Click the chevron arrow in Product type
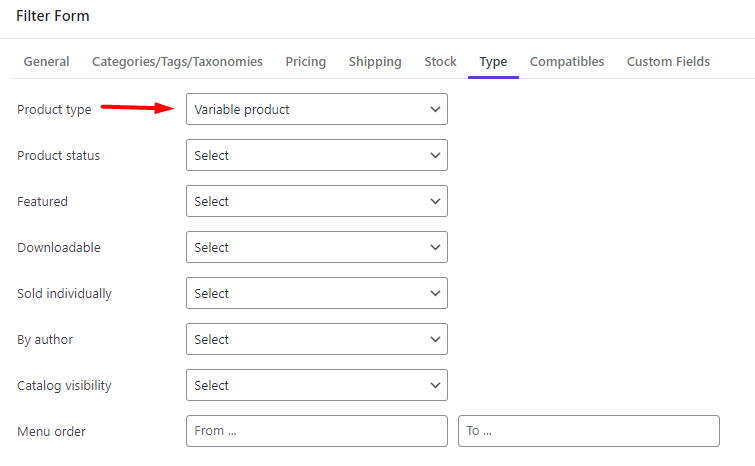755x466 pixels. (x=435, y=109)
